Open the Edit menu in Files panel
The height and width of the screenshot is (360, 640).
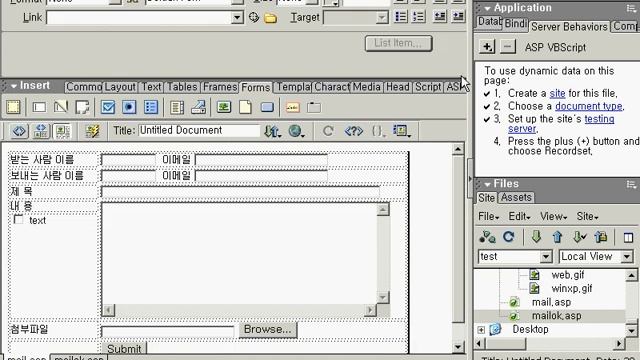click(x=519, y=216)
